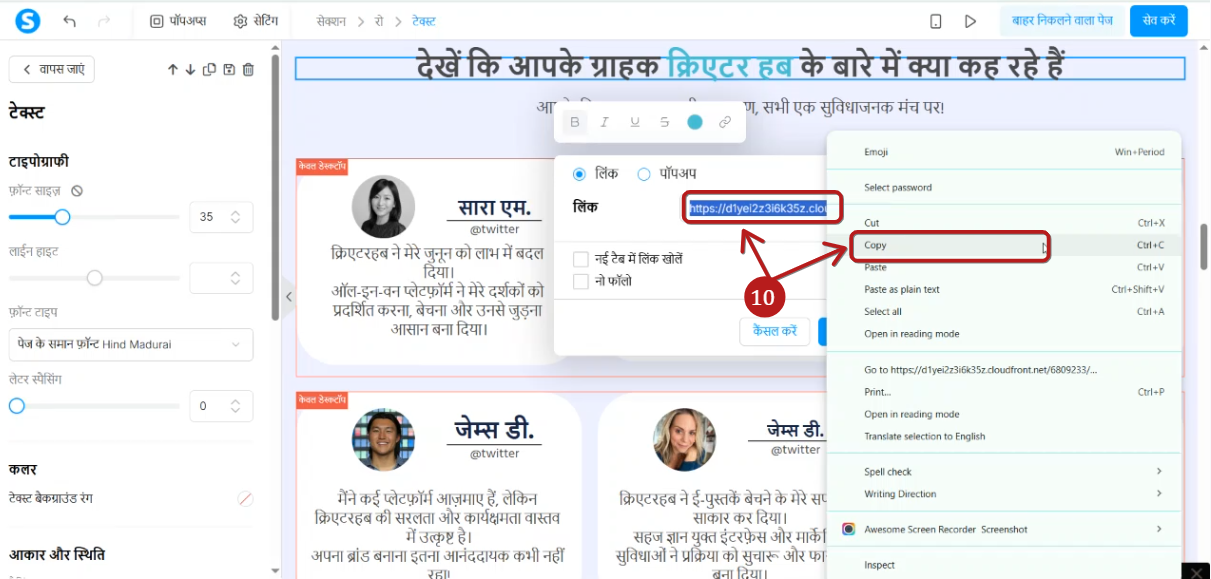Viewport: 1211px width, 579px height.
Task: Click the कैंसल करें button
Action: pos(775,331)
